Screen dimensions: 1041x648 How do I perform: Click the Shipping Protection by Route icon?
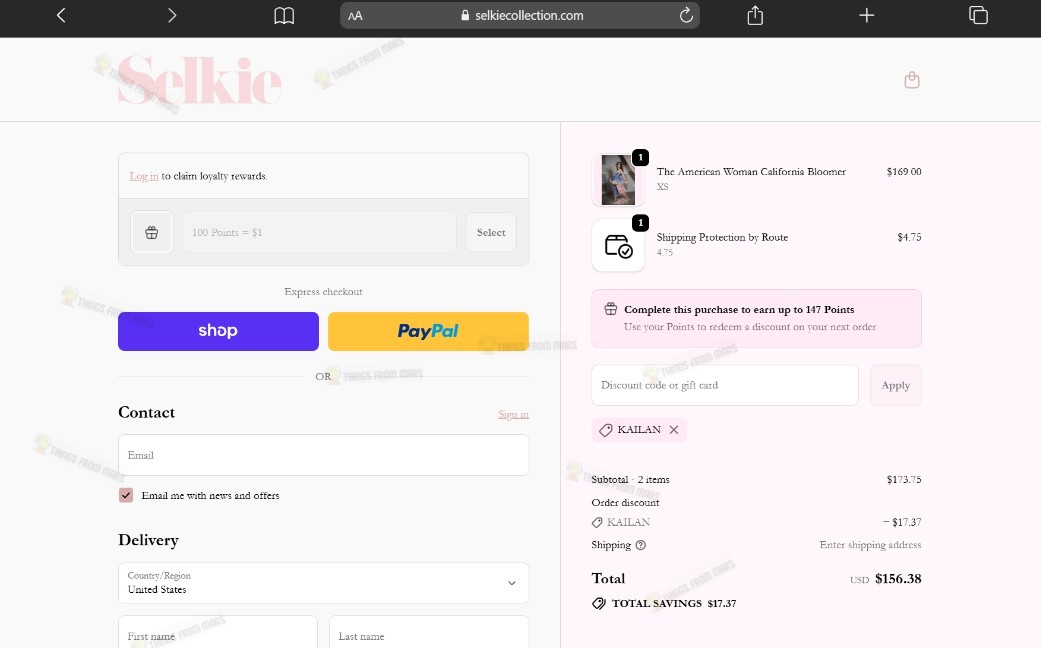click(x=618, y=245)
